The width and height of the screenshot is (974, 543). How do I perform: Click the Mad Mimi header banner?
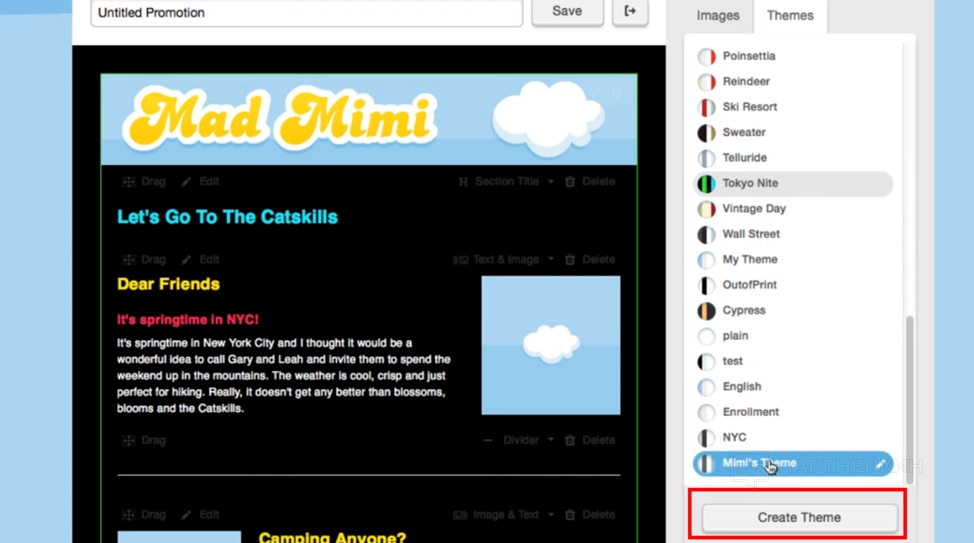(369, 119)
